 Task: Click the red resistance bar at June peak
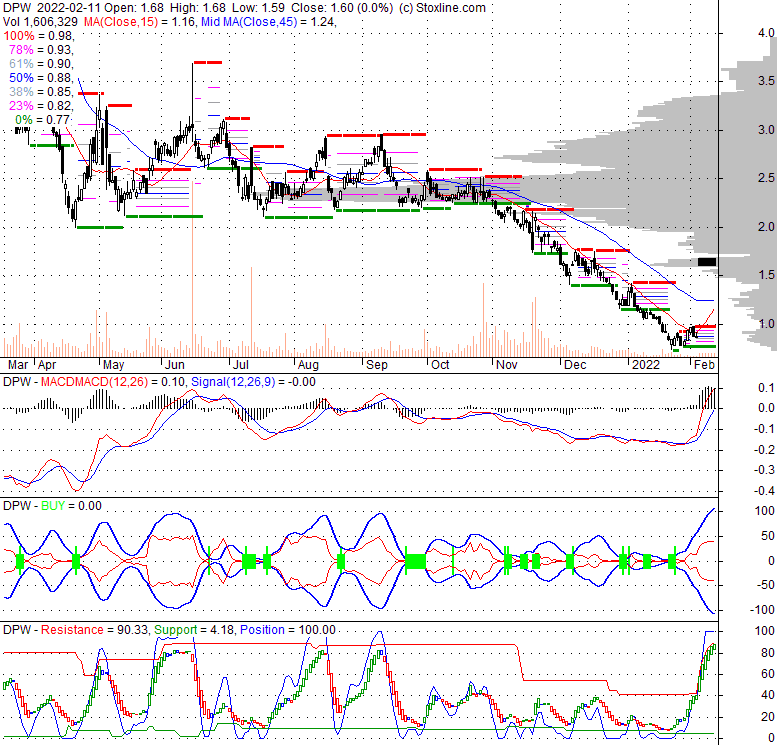point(207,62)
